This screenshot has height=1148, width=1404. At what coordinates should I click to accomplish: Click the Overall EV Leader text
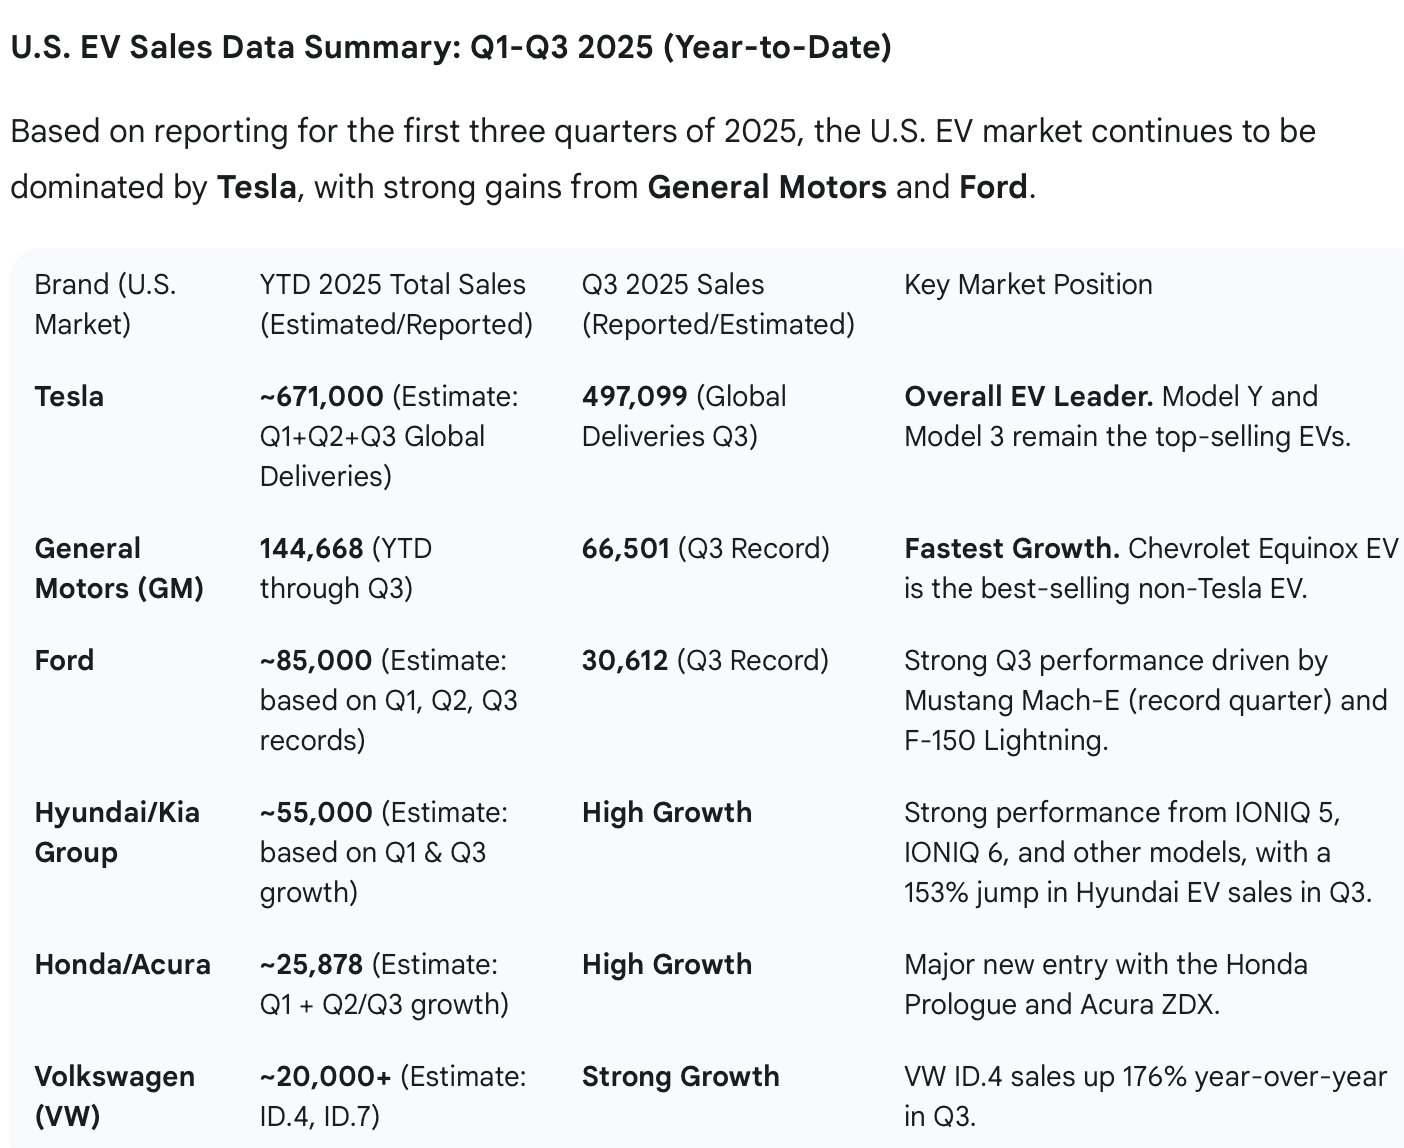pyautogui.click(x=1028, y=397)
